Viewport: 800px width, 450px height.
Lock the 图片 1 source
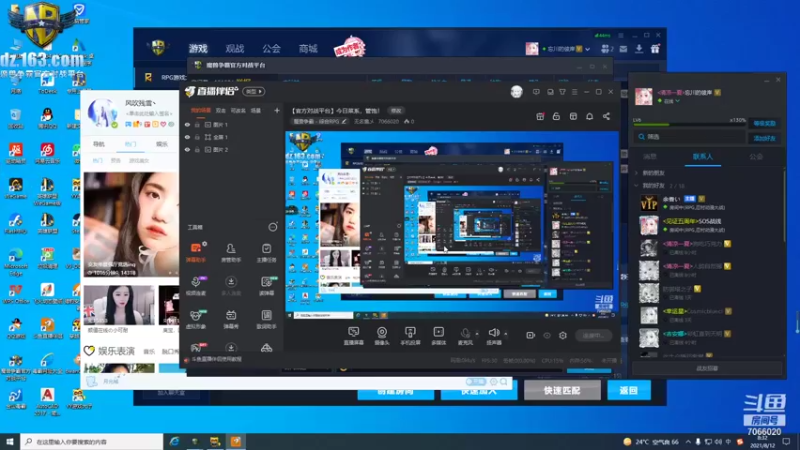[197, 124]
